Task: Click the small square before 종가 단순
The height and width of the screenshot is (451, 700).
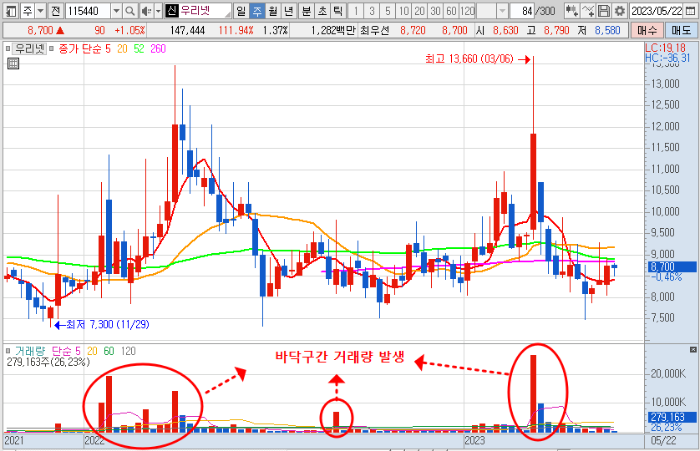Action: [x=51, y=48]
